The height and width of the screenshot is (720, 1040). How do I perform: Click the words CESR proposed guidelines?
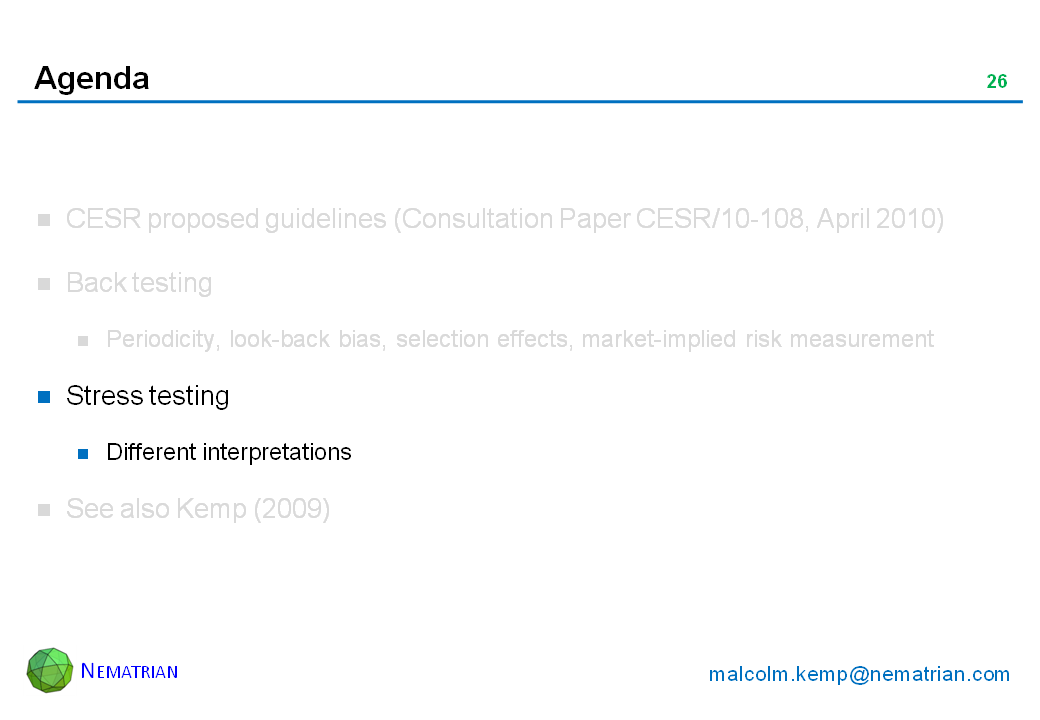point(227,219)
